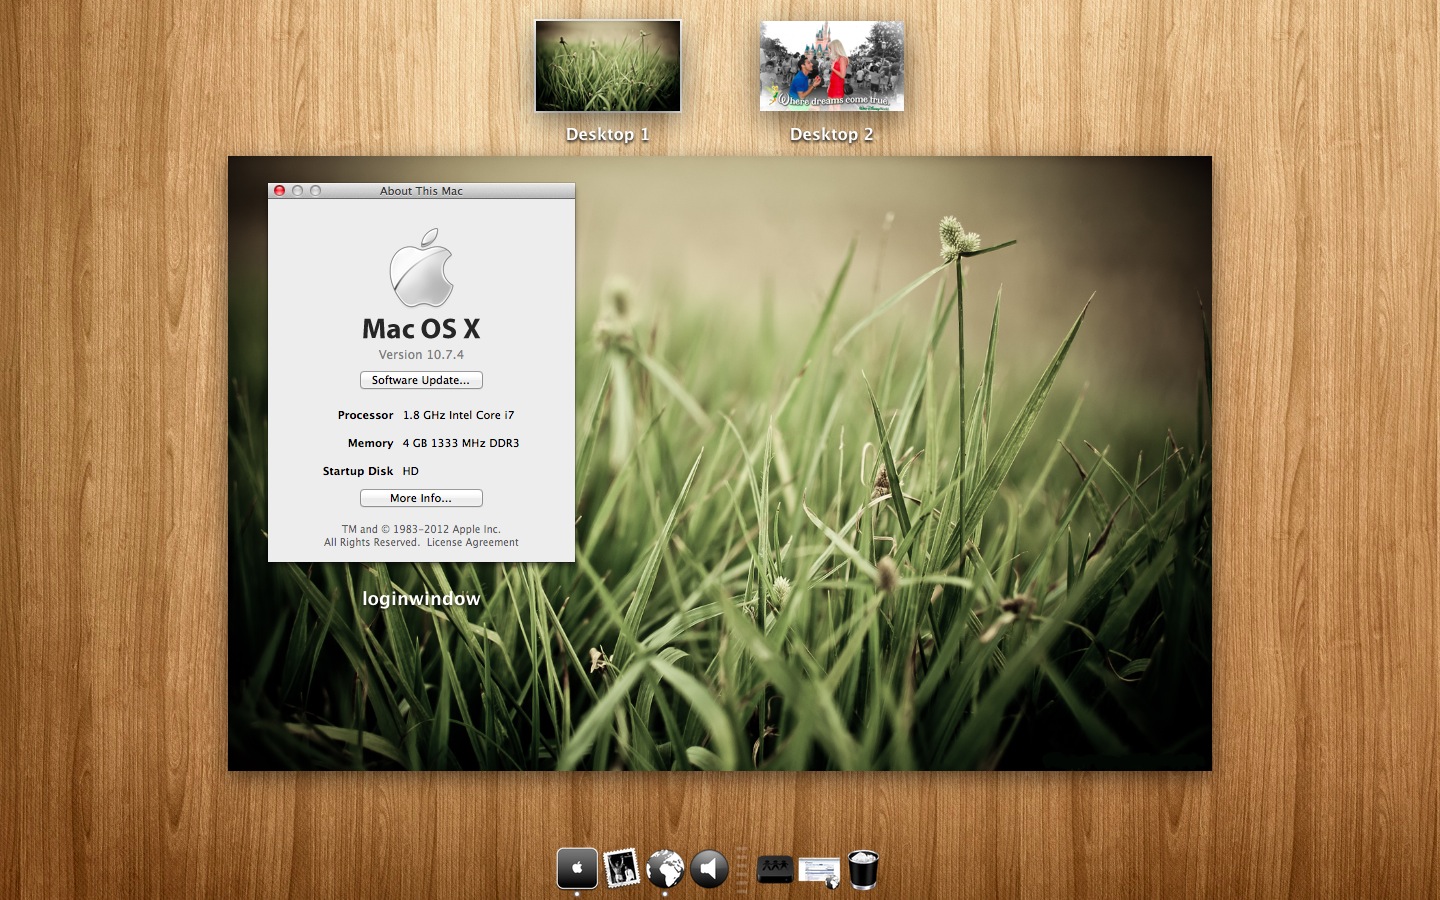Click the Software Update... button
This screenshot has width=1440, height=900.
coord(421,380)
